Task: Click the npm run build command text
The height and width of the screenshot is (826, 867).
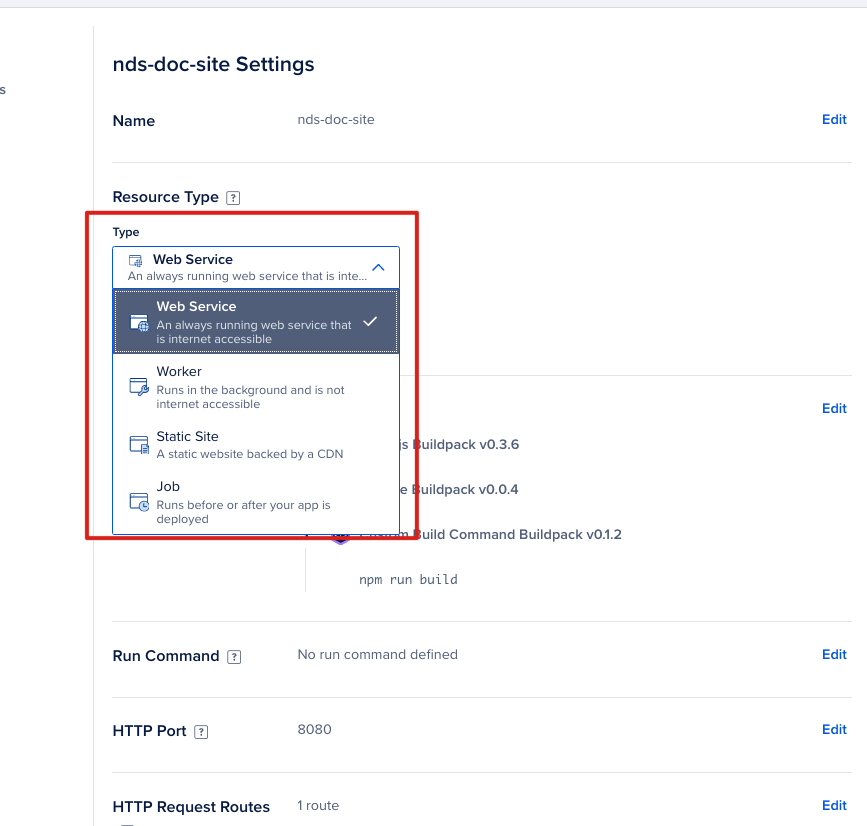Action: point(408,580)
